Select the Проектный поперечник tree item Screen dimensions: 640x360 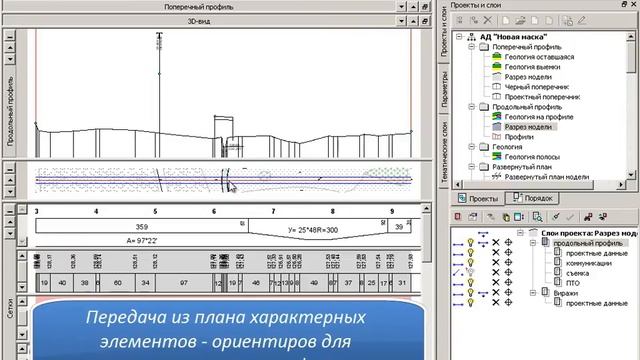(x=542, y=97)
